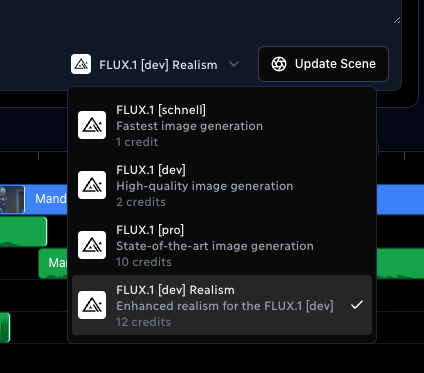The image size is (424, 373).
Task: Click the model logo beside the selected model name
Action: point(81,64)
